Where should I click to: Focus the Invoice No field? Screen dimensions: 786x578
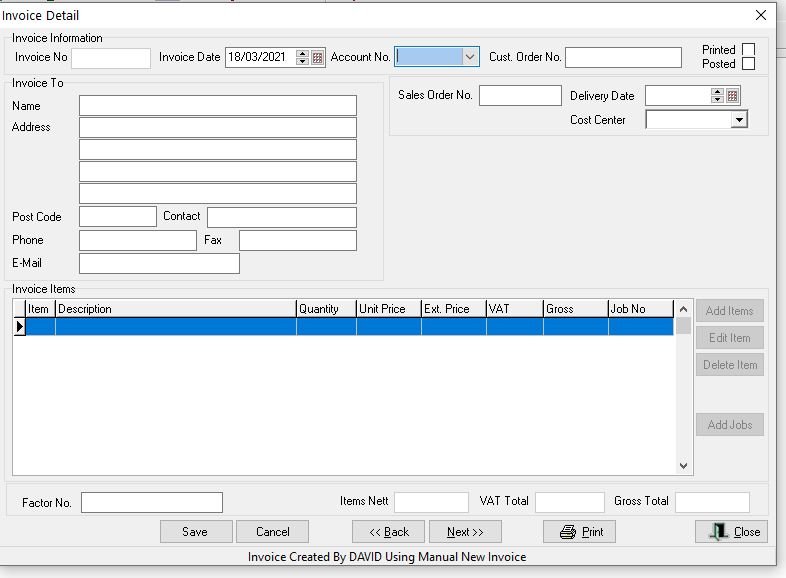pos(111,58)
